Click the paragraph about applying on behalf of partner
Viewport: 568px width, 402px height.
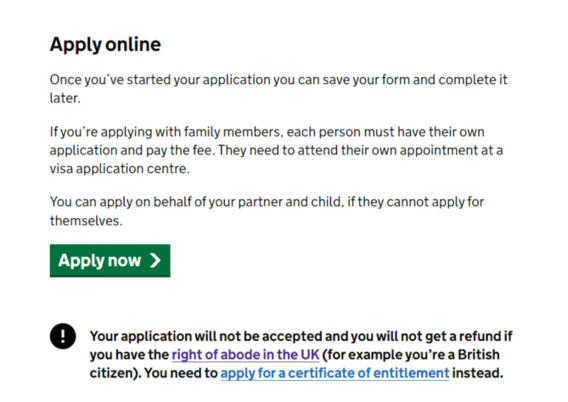[267, 211]
